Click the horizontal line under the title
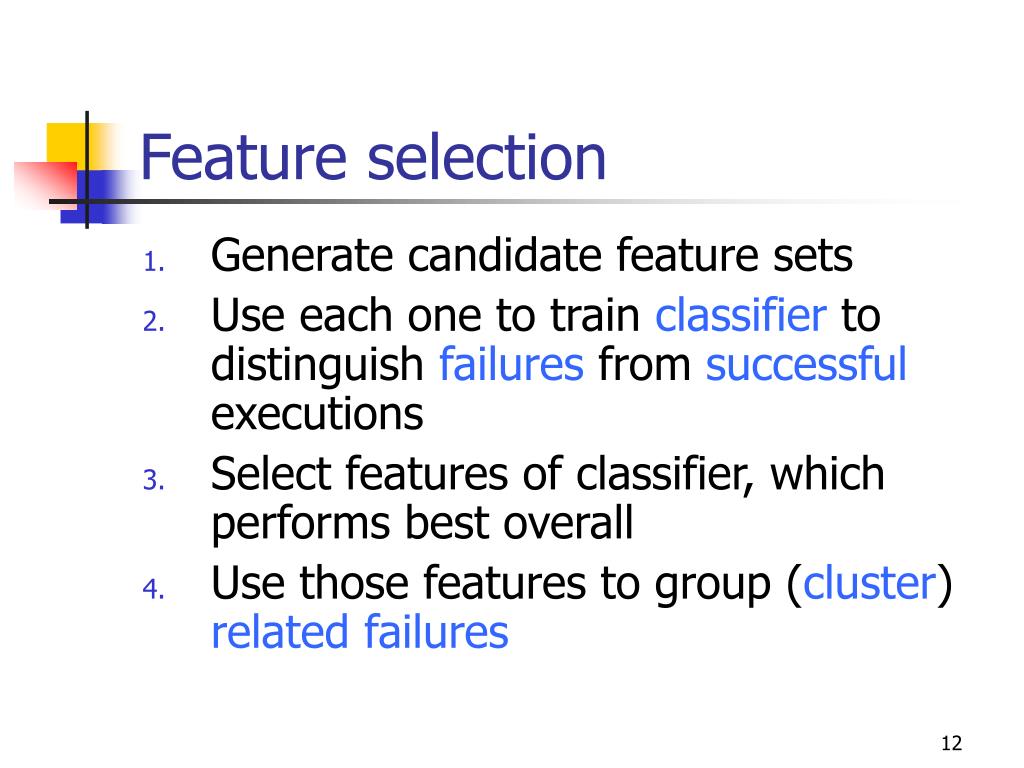This screenshot has width=1024, height=768. coord(506,201)
